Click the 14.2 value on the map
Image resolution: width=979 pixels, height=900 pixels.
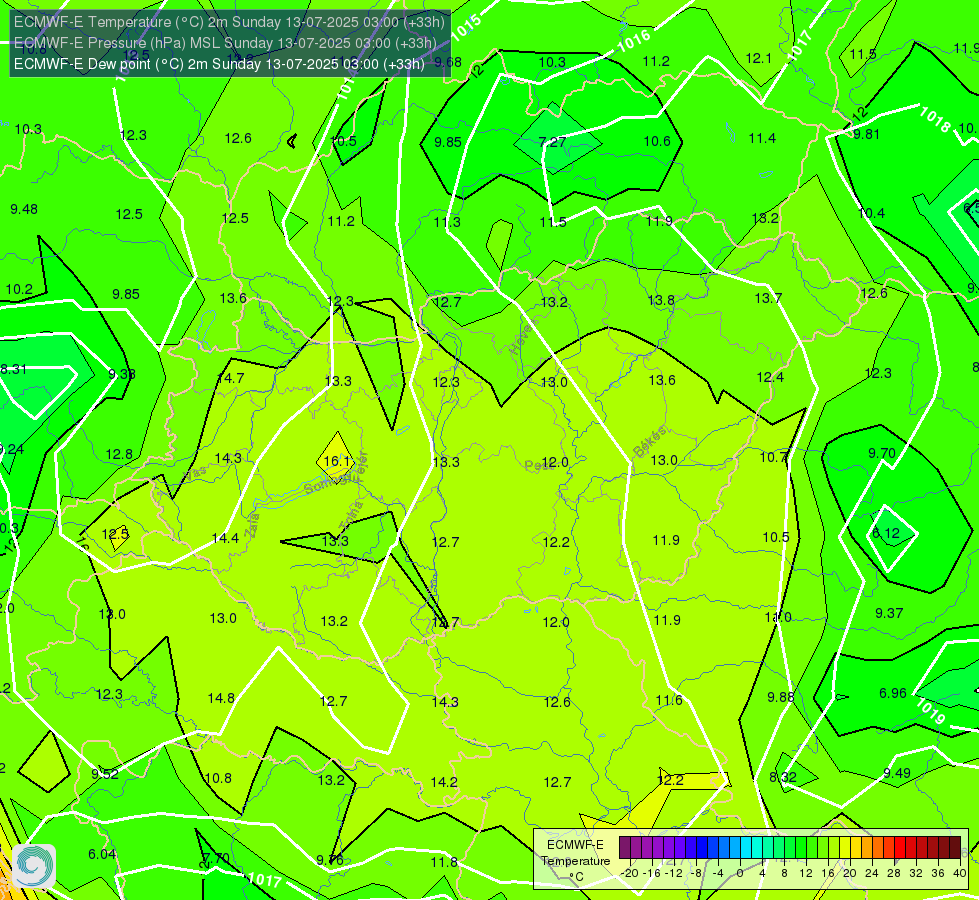coord(444,781)
